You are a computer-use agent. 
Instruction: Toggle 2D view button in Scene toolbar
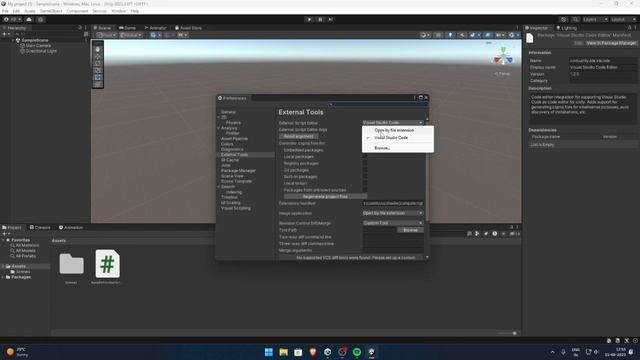coord(438,35)
